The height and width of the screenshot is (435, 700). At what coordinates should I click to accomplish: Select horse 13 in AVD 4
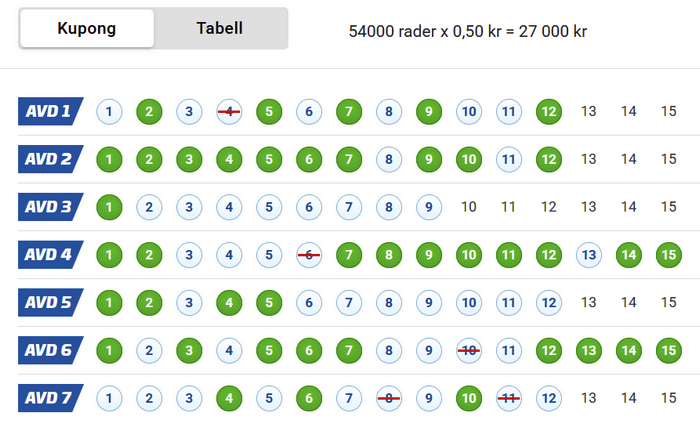click(589, 255)
